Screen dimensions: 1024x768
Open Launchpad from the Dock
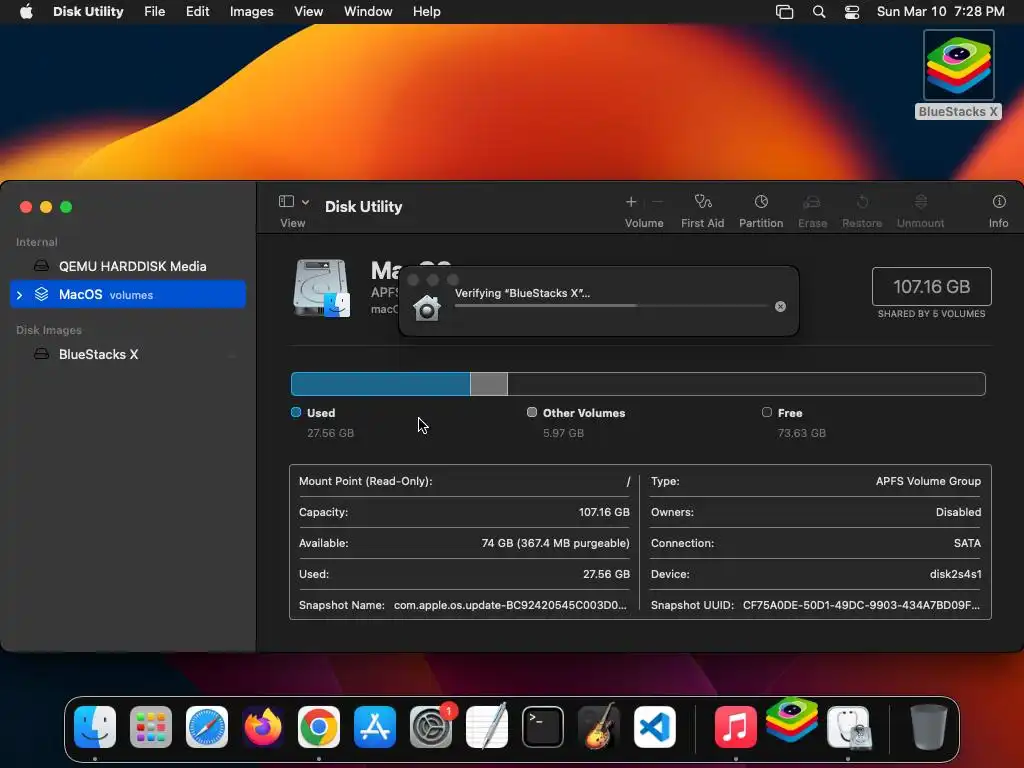click(151, 727)
